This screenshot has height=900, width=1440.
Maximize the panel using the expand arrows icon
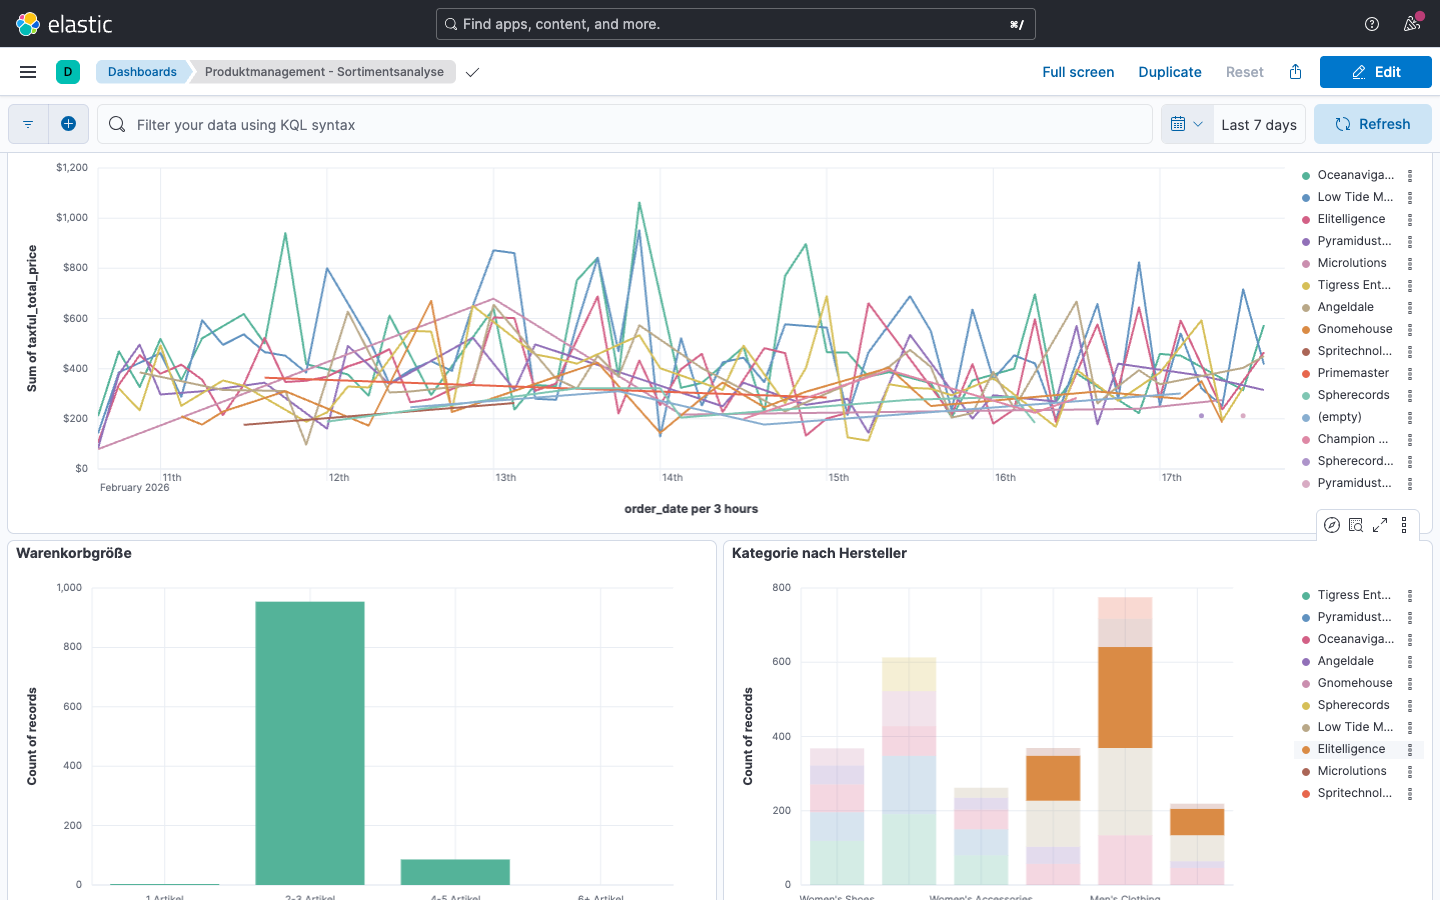click(1380, 524)
